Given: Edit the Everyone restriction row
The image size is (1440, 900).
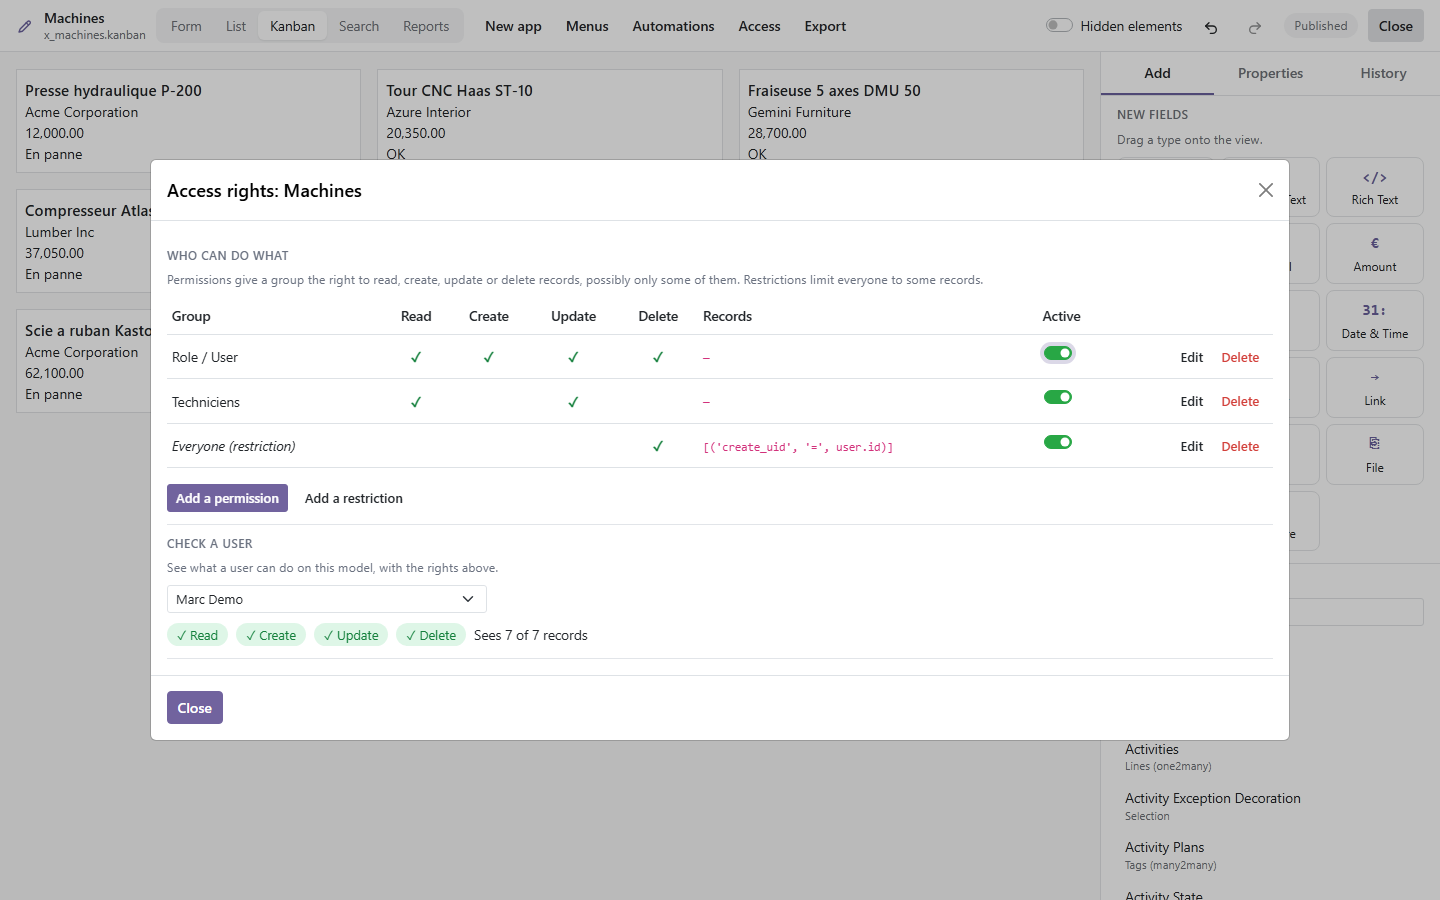Looking at the screenshot, I should tap(1191, 446).
